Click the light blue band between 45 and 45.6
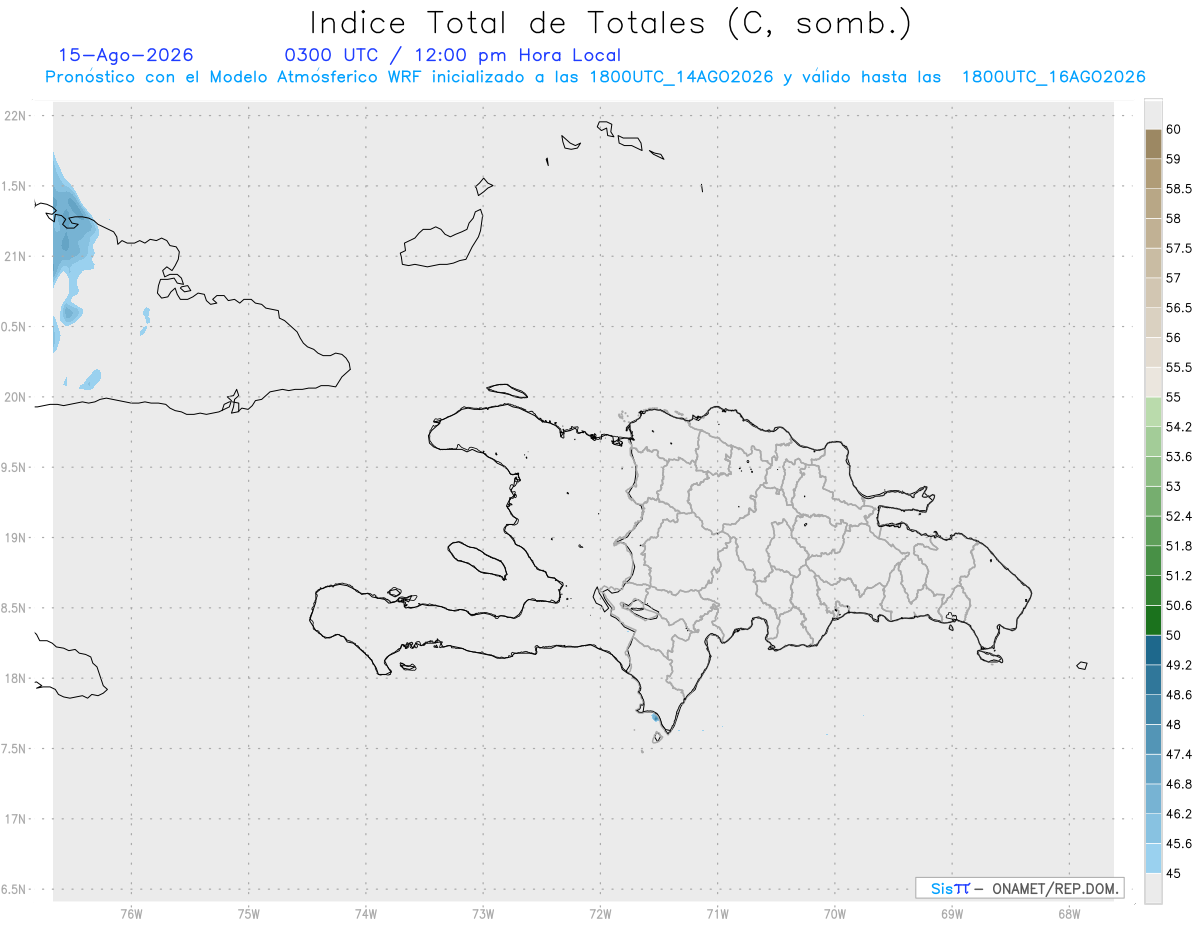 pos(1153,858)
